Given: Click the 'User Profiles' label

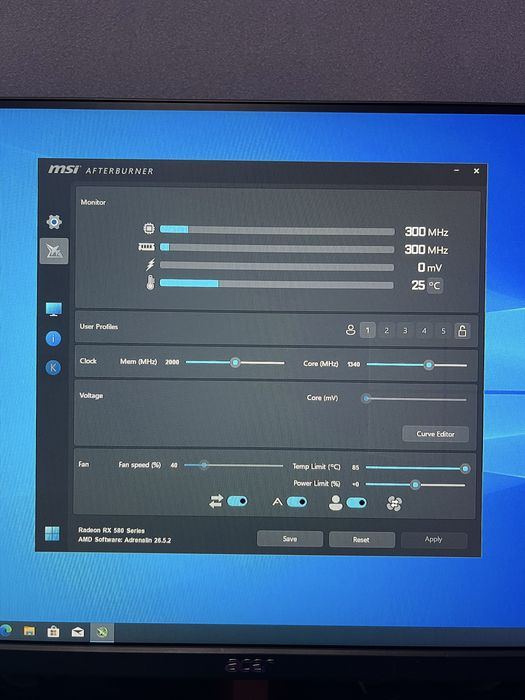Looking at the screenshot, I should (x=99, y=327).
